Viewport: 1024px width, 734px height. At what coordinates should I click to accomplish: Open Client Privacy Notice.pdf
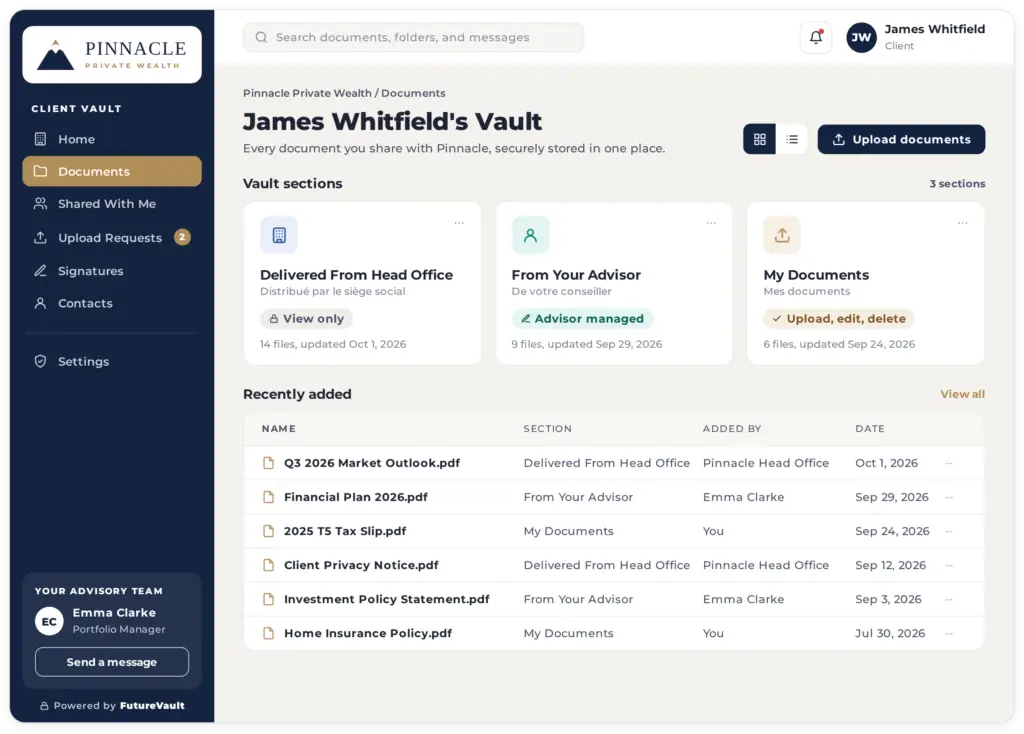point(361,565)
